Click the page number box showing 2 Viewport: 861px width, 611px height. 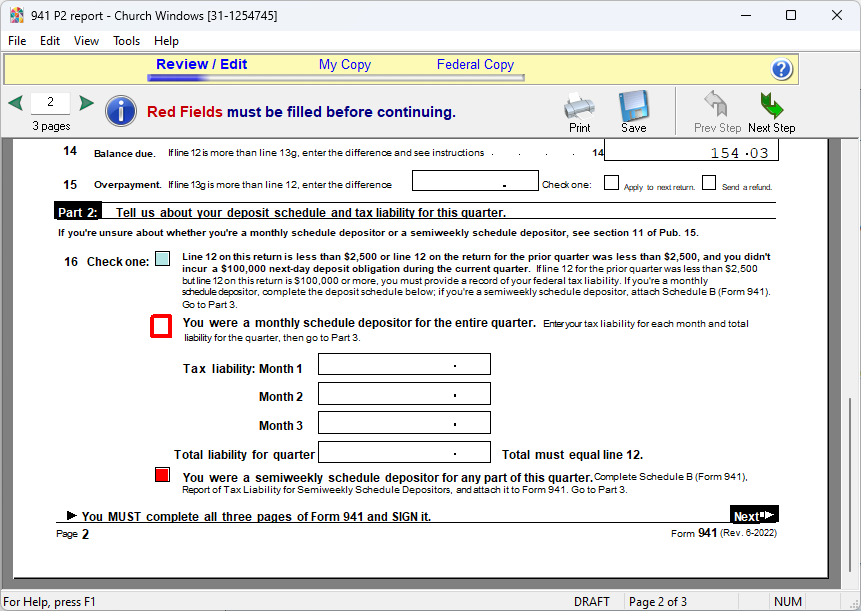[x=51, y=102]
